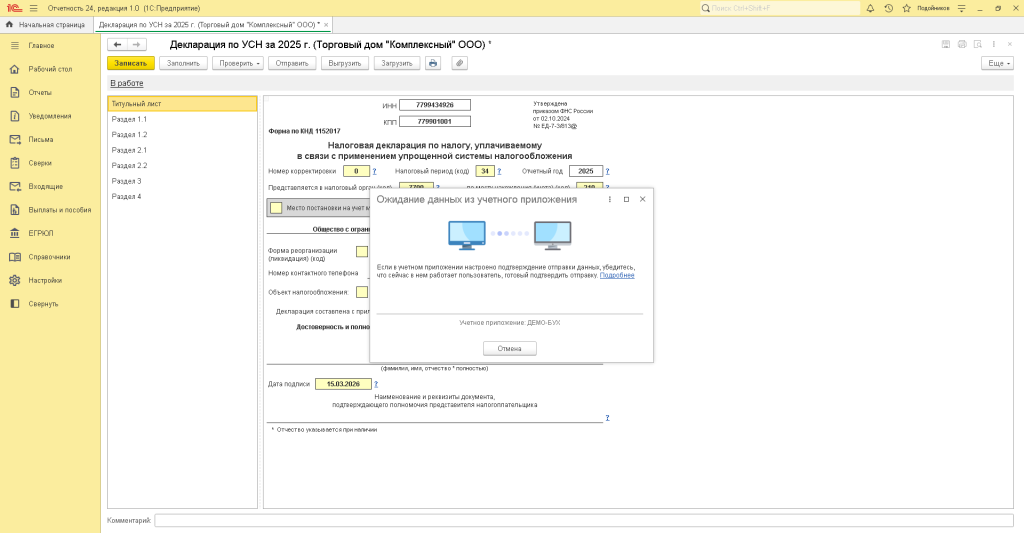Go back with the left arrow button

[118, 44]
